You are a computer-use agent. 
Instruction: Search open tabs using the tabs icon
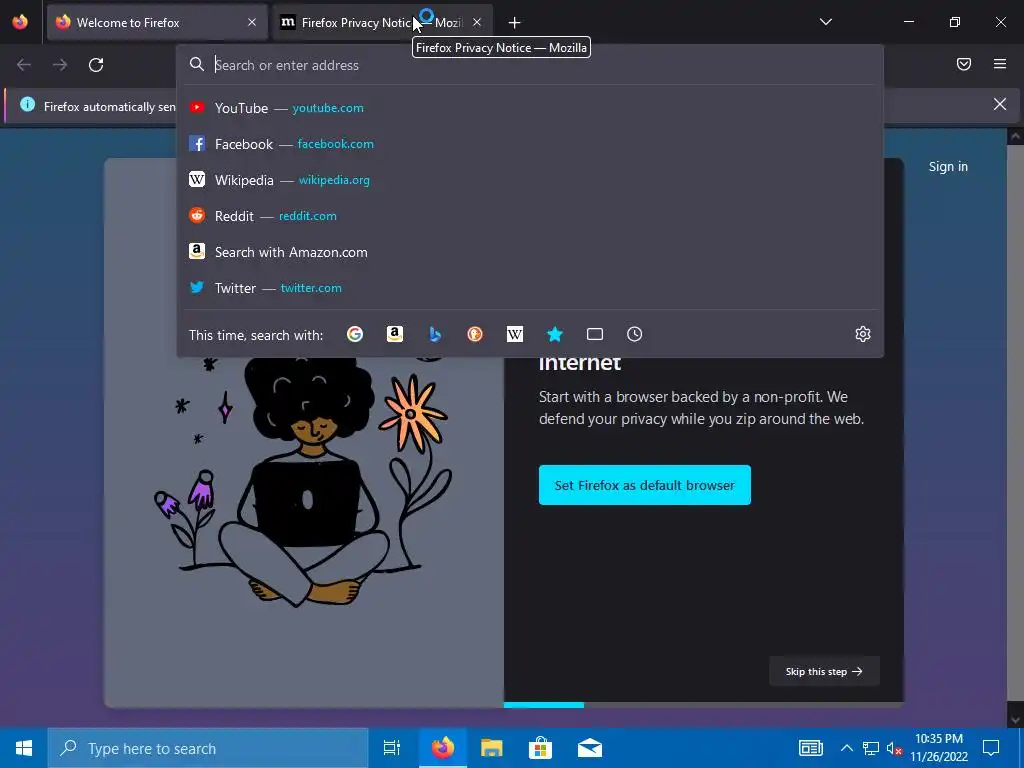595,334
